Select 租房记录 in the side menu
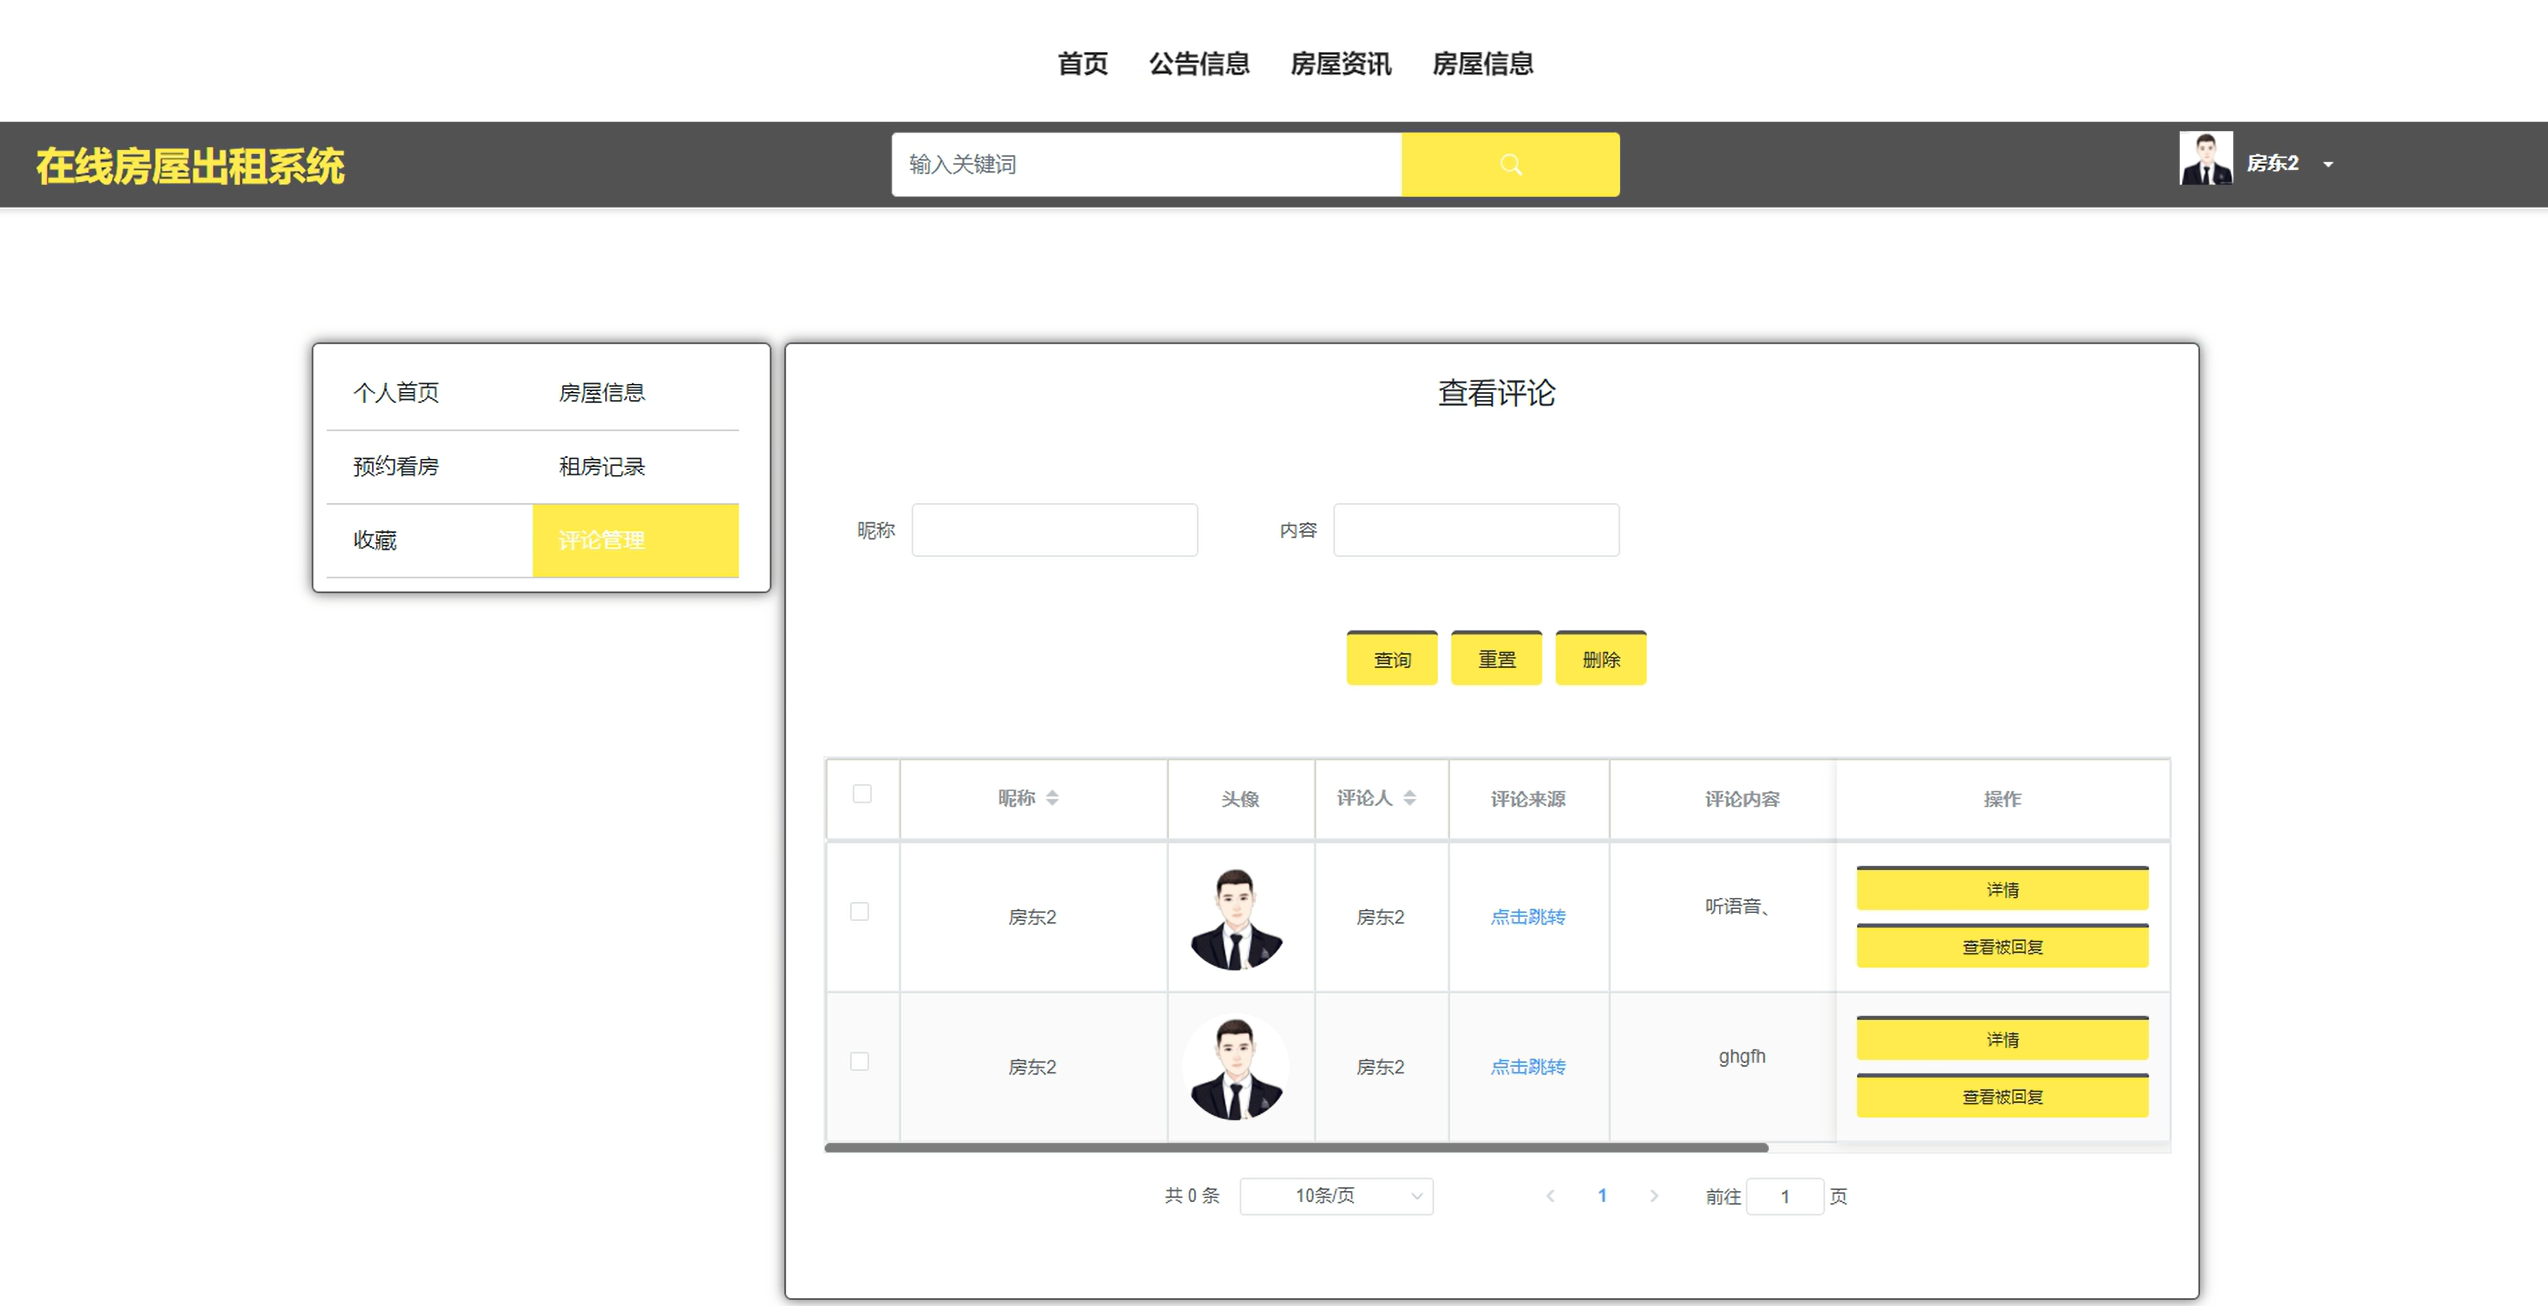Screen dimensions: 2548x1306 [602, 467]
